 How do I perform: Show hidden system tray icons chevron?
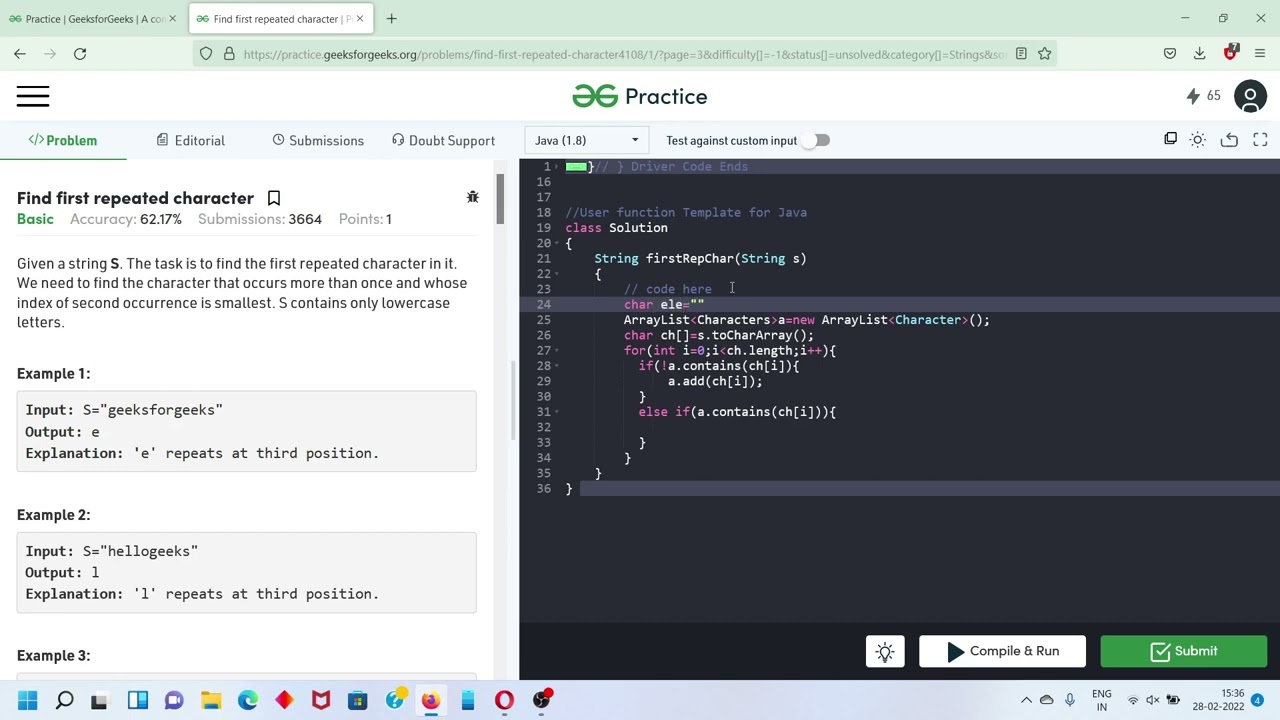1026,700
